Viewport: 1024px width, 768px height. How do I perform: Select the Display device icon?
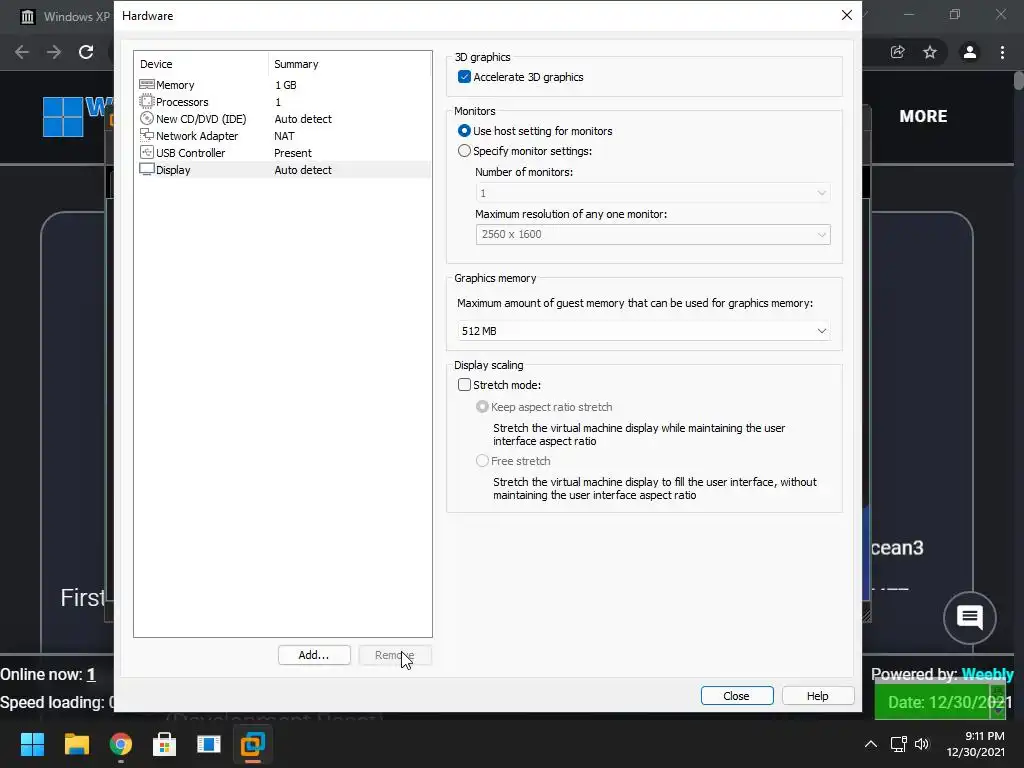(147, 170)
